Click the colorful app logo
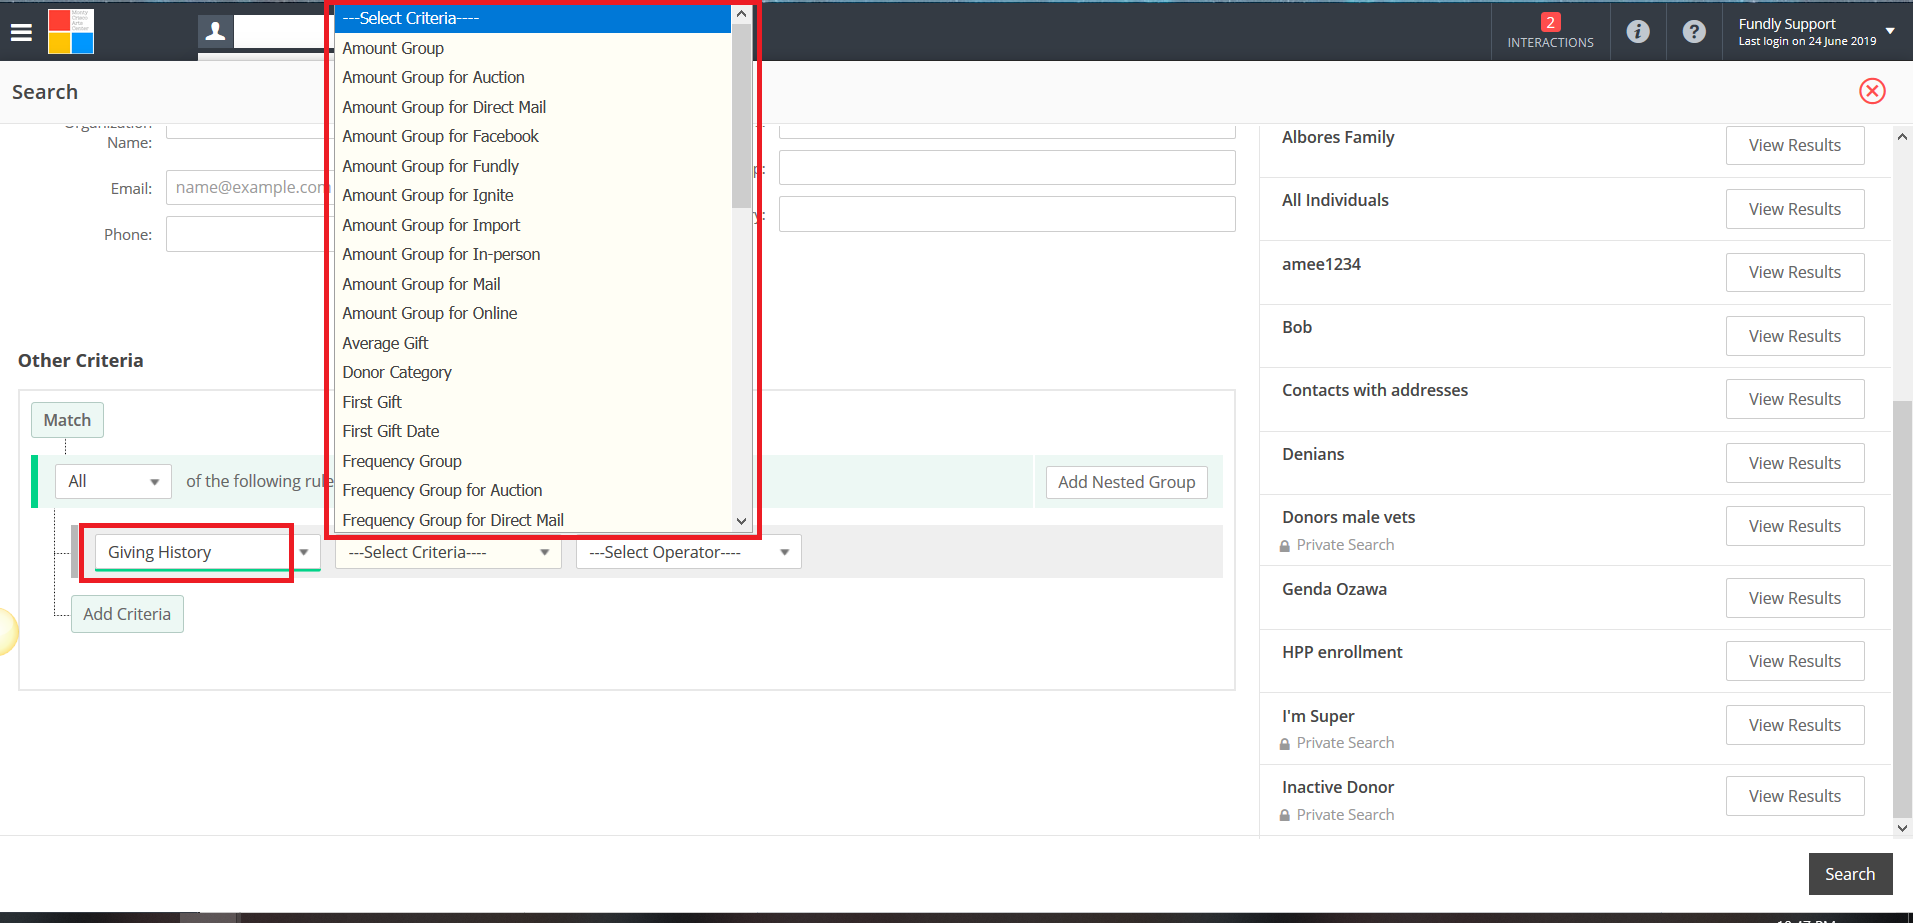The image size is (1913, 923). click(71, 31)
